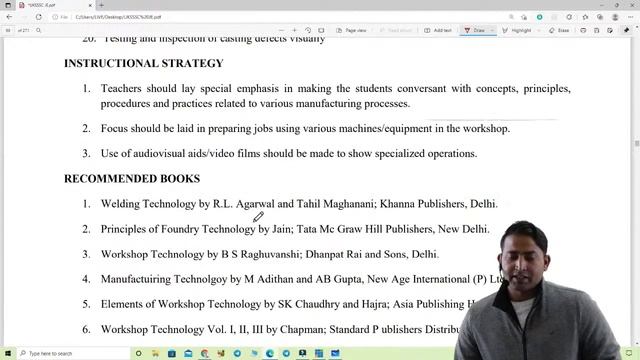The width and height of the screenshot is (640, 360).
Task: Open a new browser tab with plus
Action: tap(101, 5)
